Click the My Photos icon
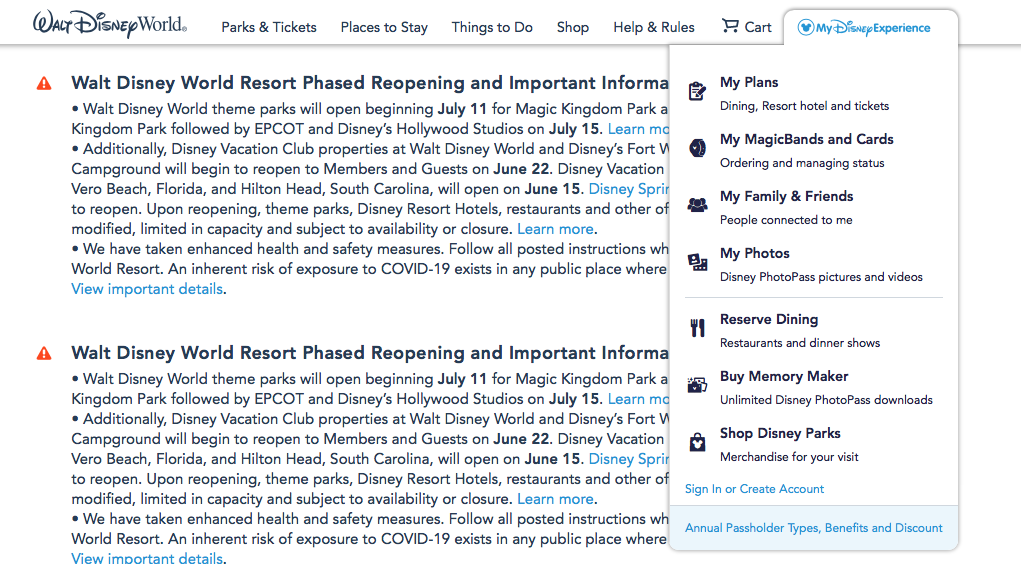 [697, 262]
